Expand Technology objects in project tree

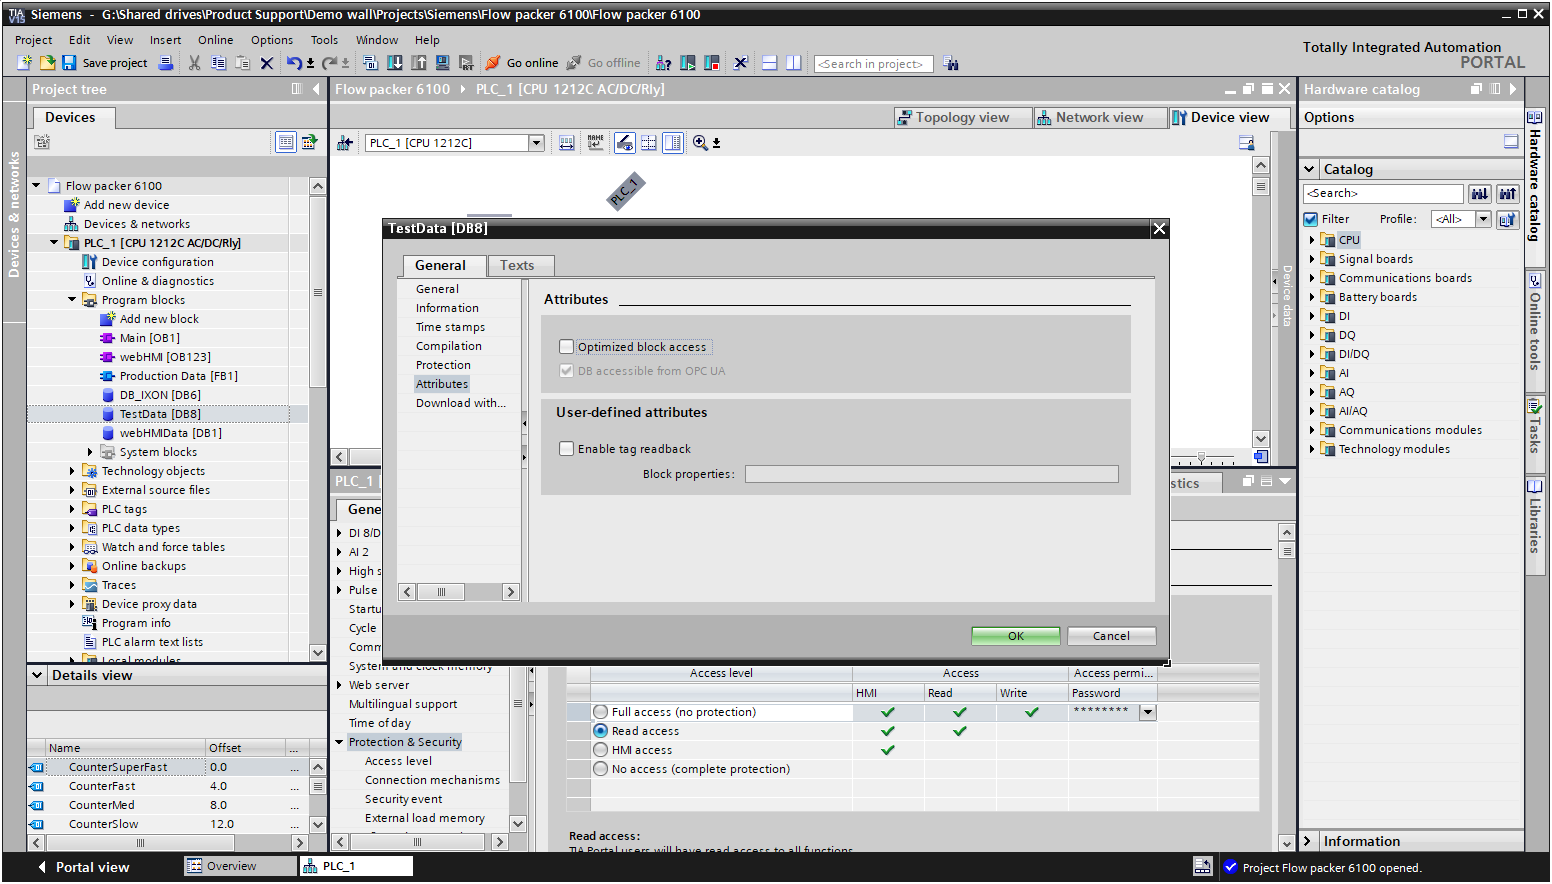(72, 471)
